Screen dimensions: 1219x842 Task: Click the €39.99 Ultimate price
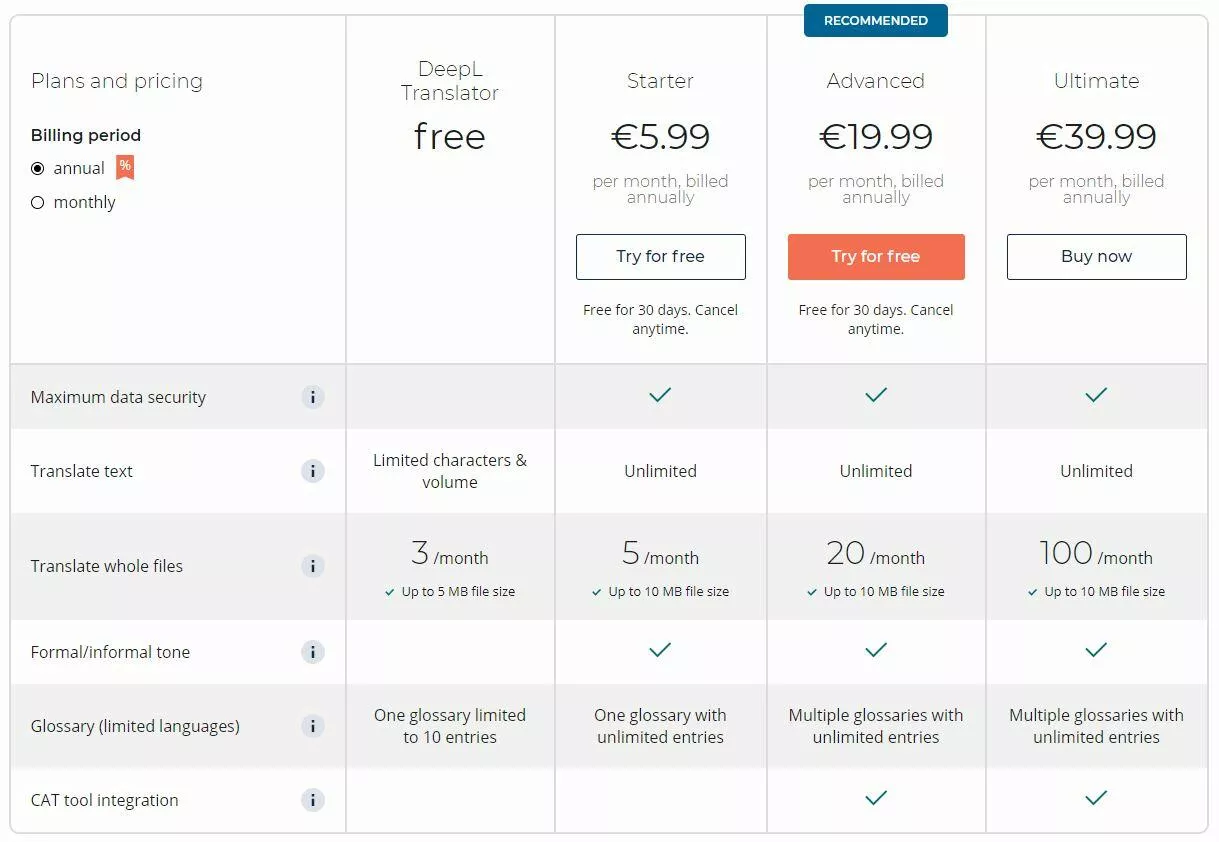pyautogui.click(x=1097, y=136)
